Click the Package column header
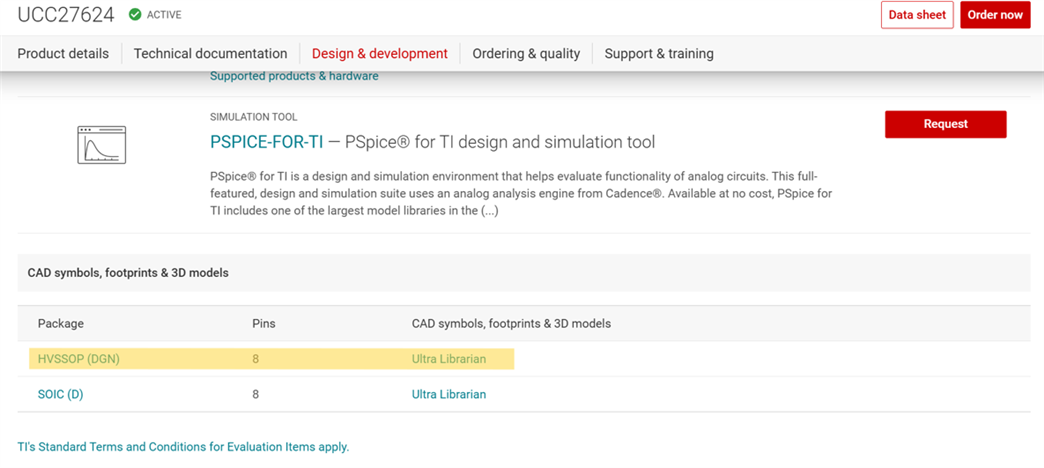Image resolution: width=1044 pixels, height=468 pixels. pos(61,324)
